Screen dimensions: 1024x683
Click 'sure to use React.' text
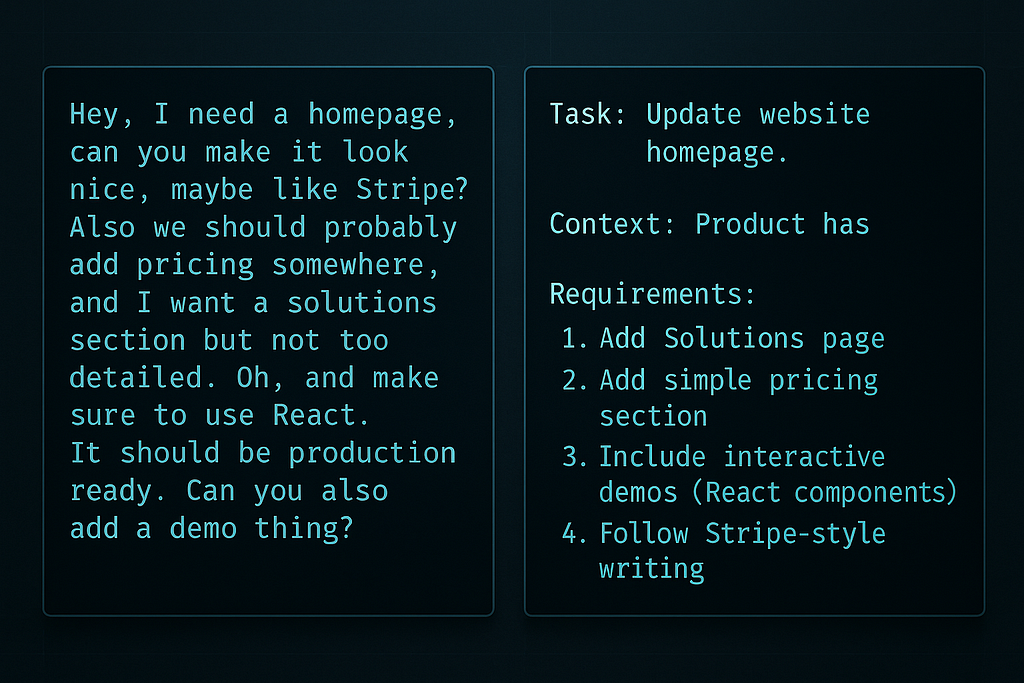219,416
